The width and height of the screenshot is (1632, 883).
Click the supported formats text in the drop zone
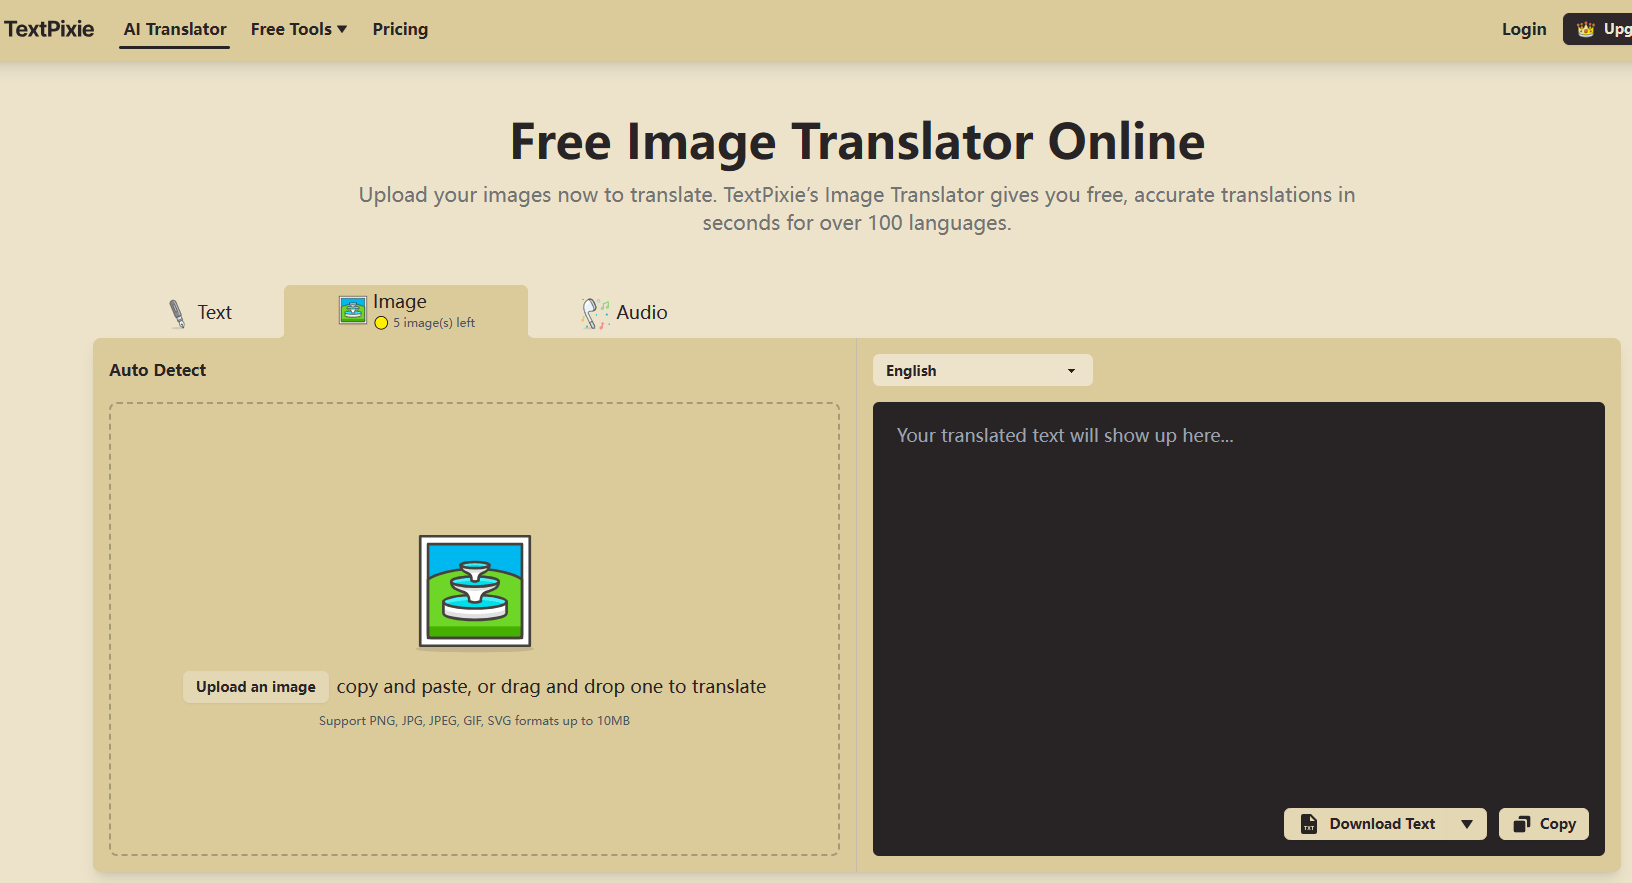(x=474, y=721)
